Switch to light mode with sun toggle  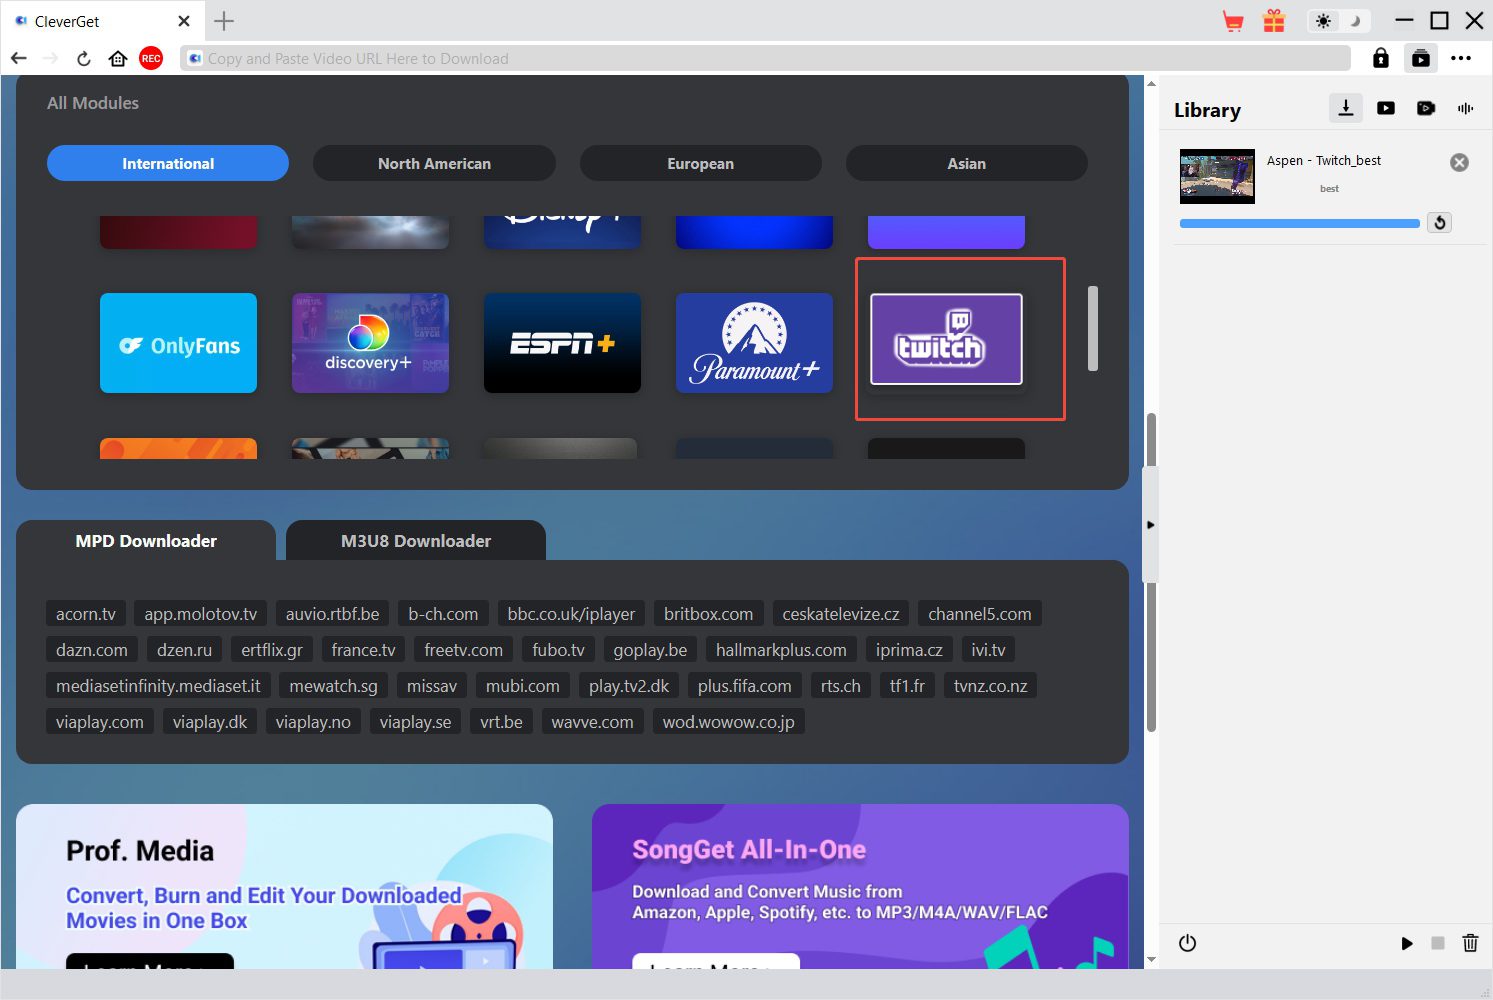(1323, 21)
